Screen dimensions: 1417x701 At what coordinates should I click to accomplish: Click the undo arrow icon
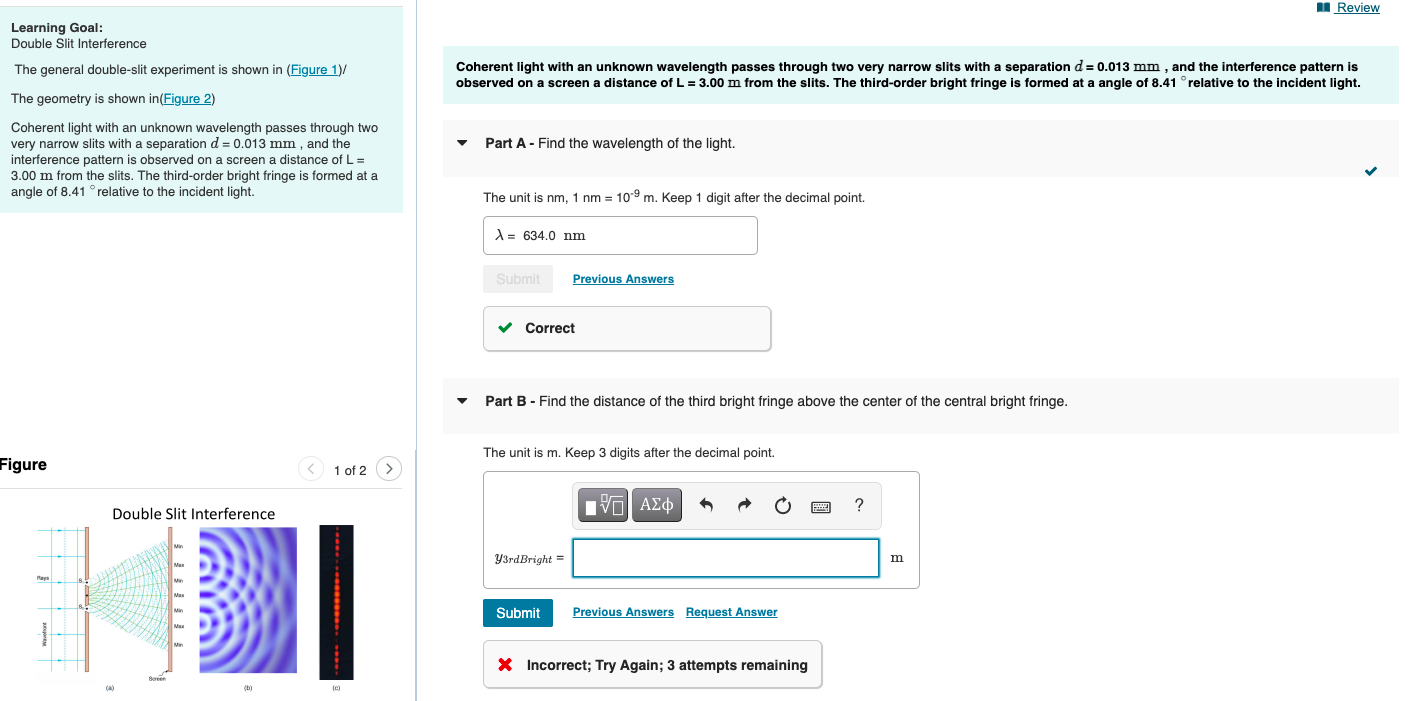pos(706,506)
